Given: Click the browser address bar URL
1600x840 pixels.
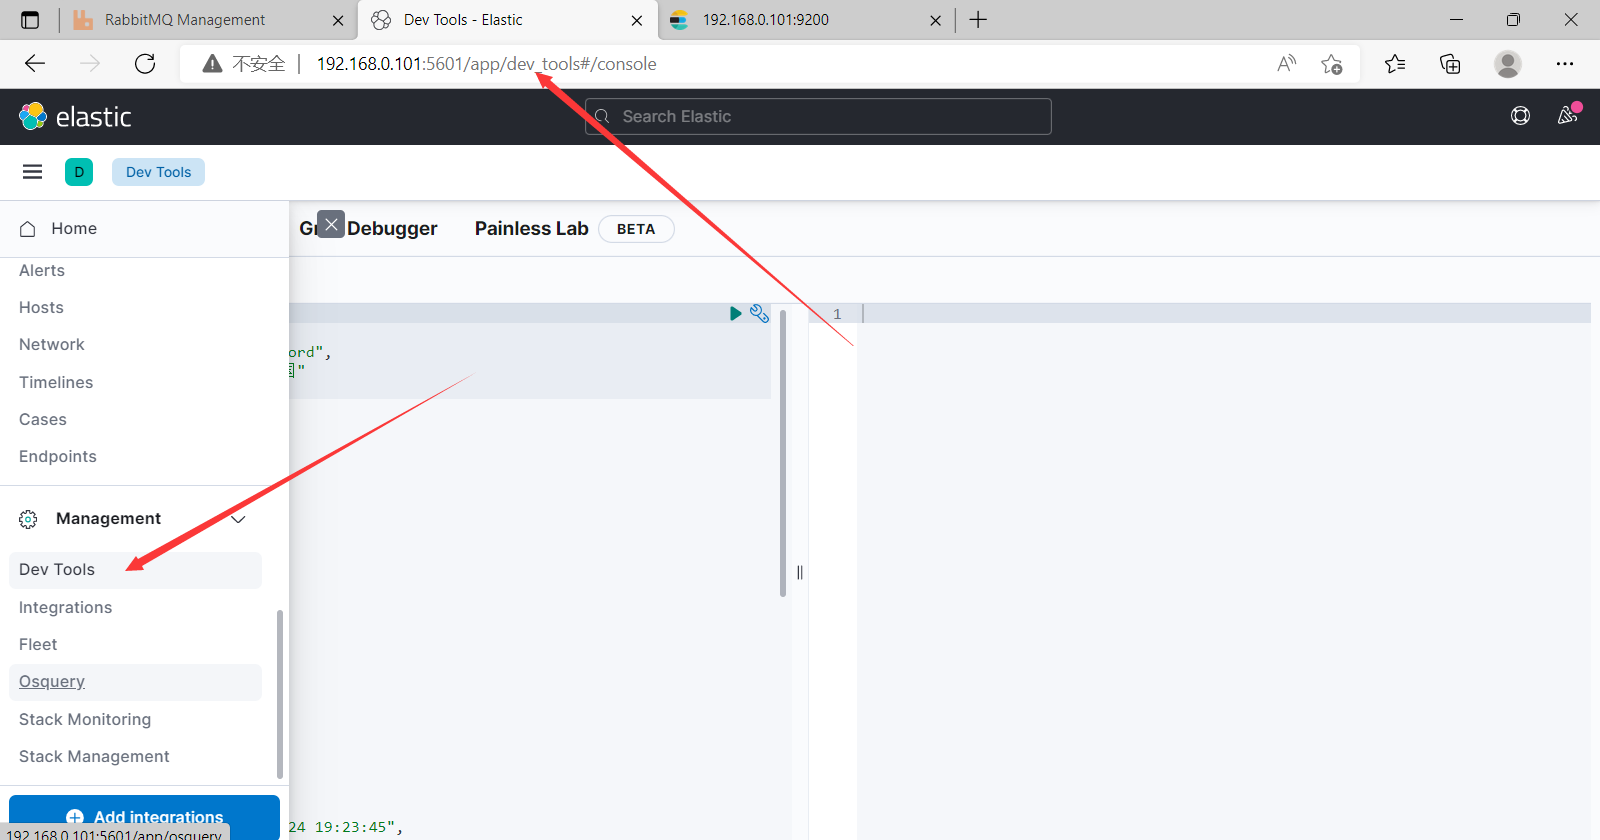Looking at the screenshot, I should (x=487, y=64).
